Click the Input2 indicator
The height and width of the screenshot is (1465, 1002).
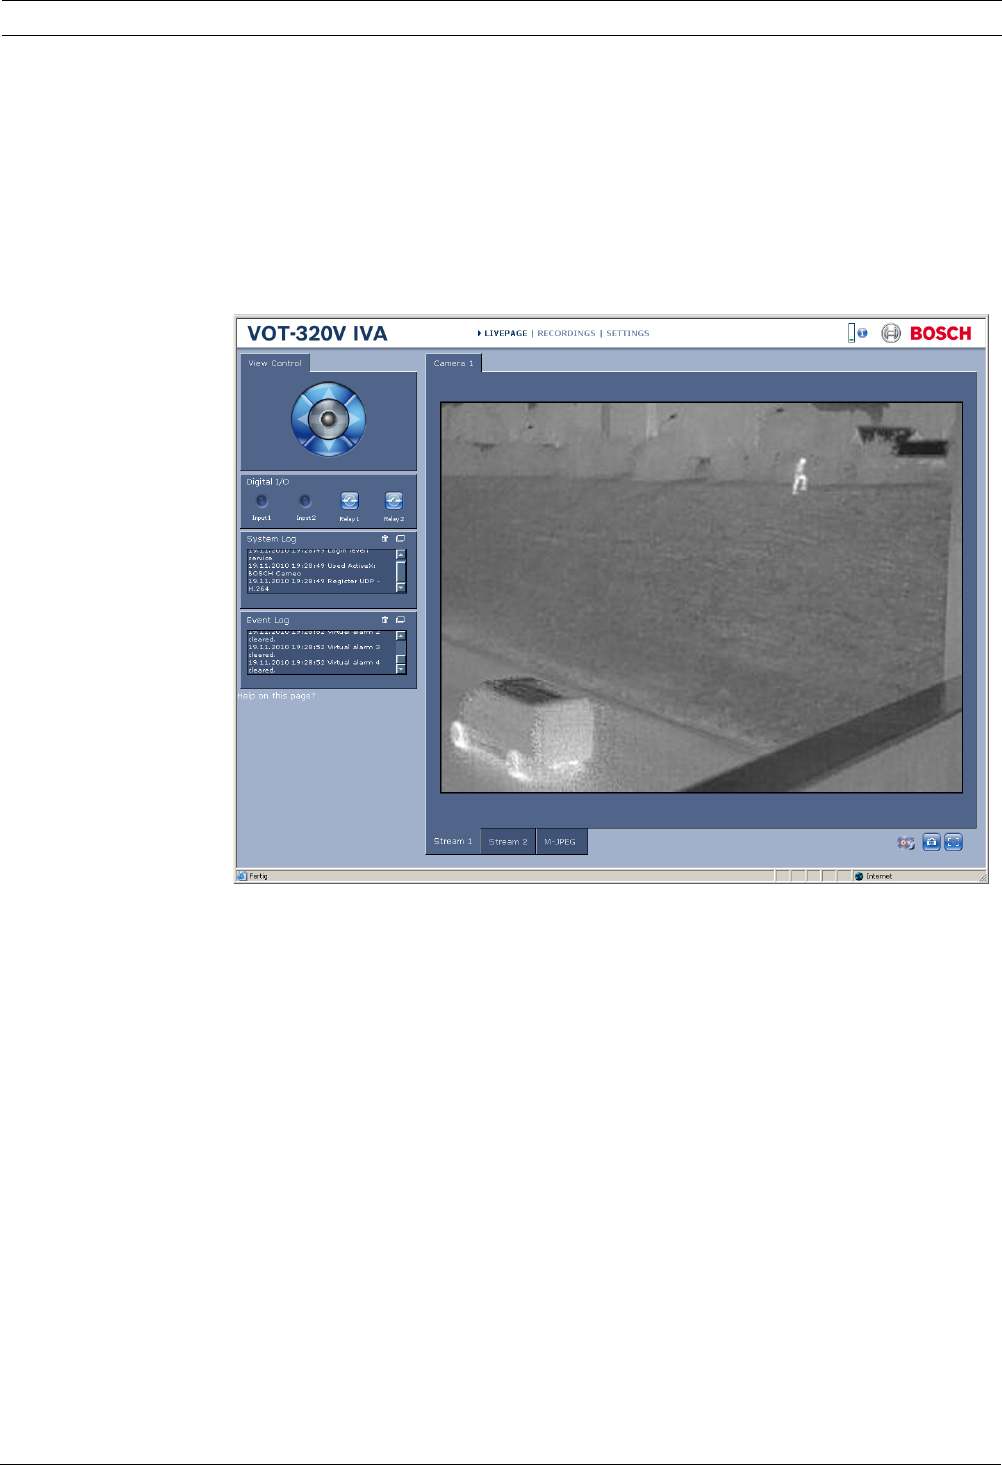(305, 501)
